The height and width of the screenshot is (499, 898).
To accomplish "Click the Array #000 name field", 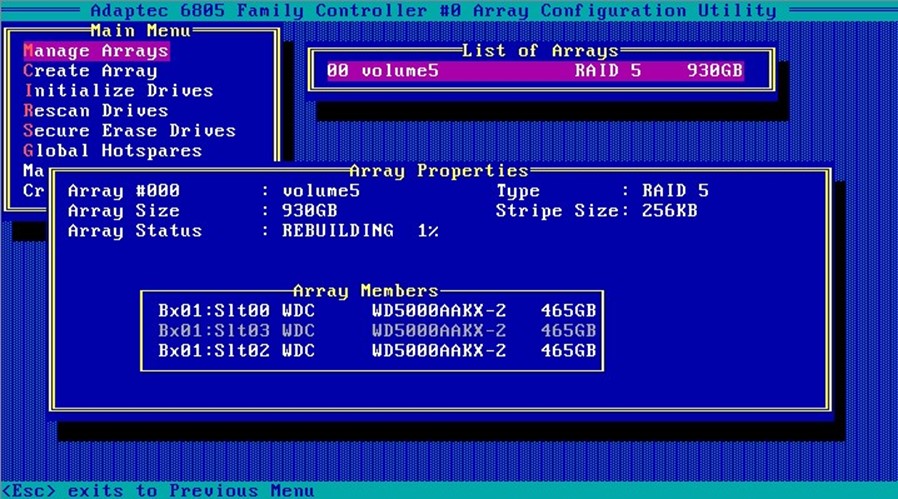I will point(321,191).
